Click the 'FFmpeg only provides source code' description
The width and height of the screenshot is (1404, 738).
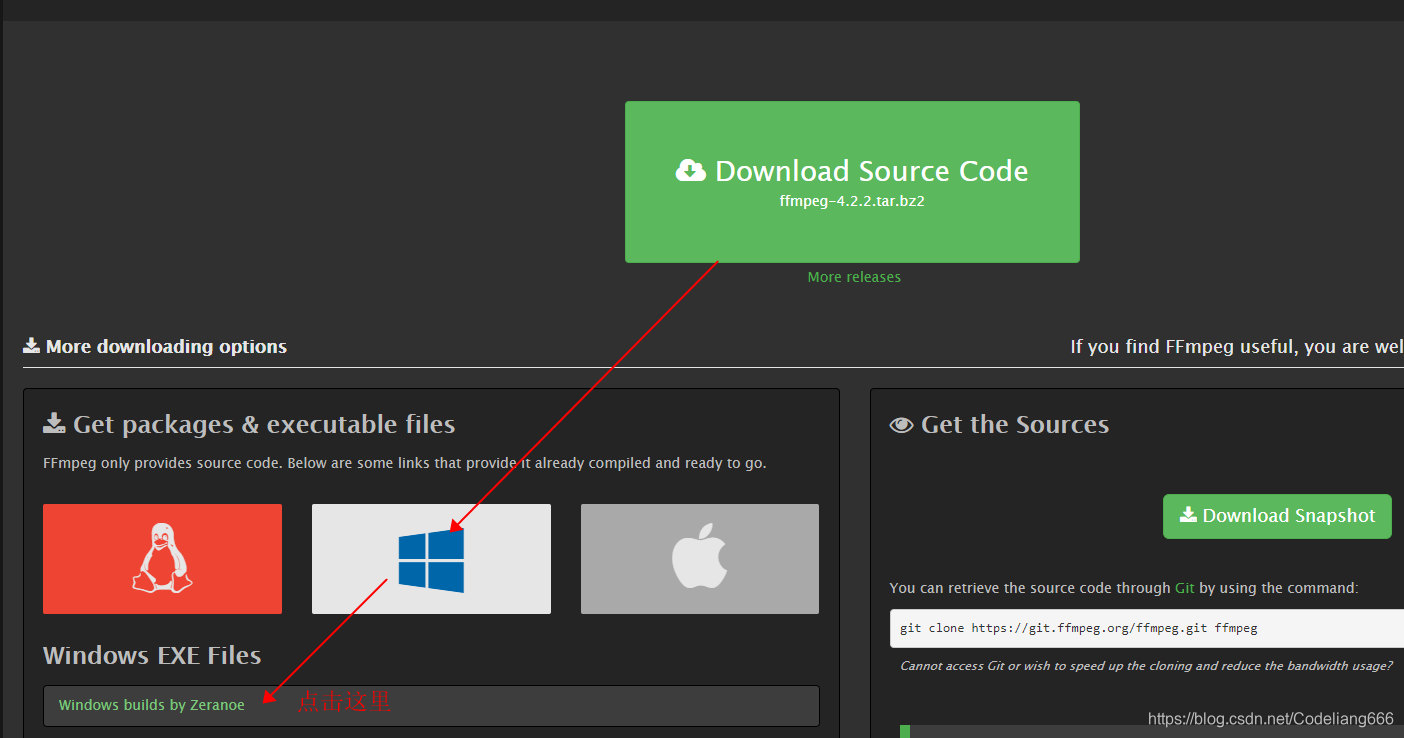(405, 463)
